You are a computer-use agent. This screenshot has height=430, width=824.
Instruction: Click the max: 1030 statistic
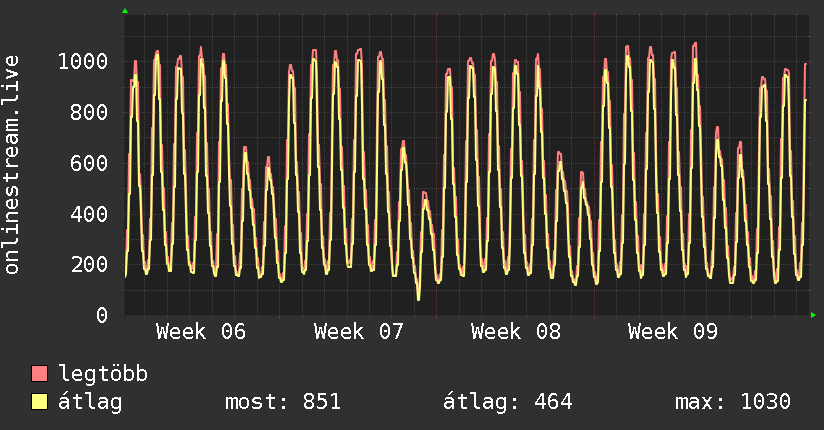tap(733, 402)
